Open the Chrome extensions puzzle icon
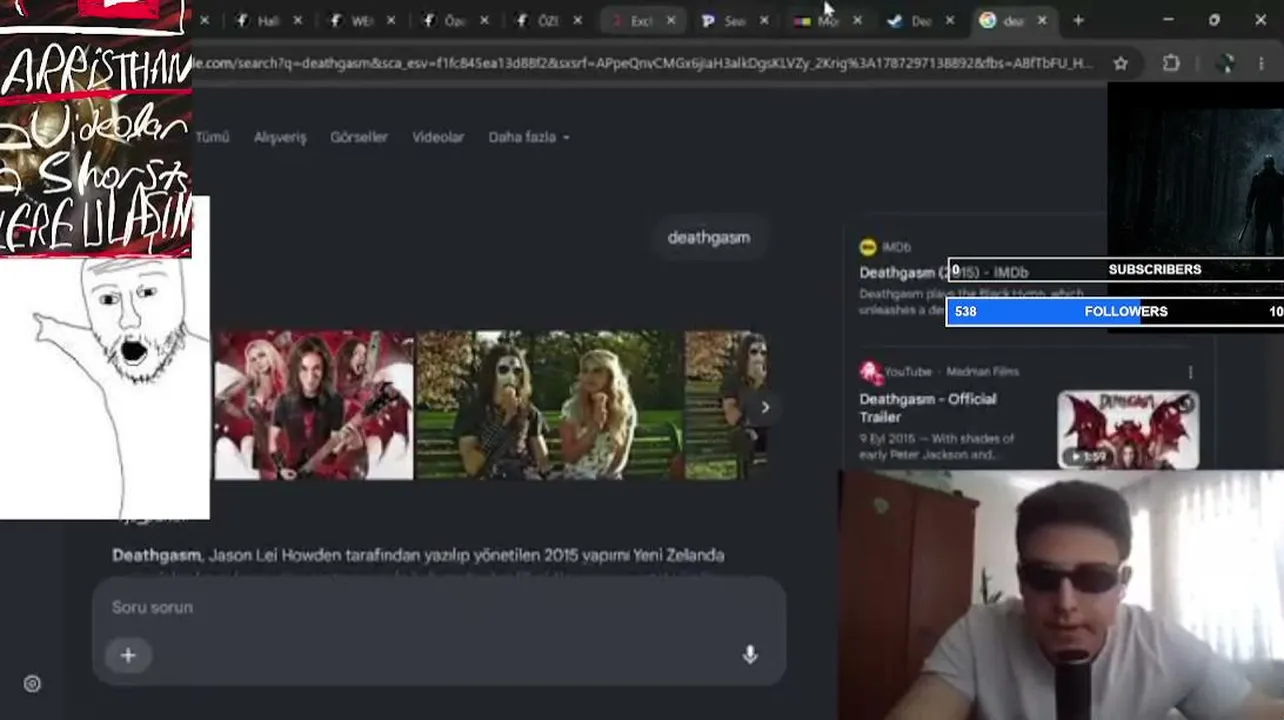The width and height of the screenshot is (1284, 720). point(1171,63)
